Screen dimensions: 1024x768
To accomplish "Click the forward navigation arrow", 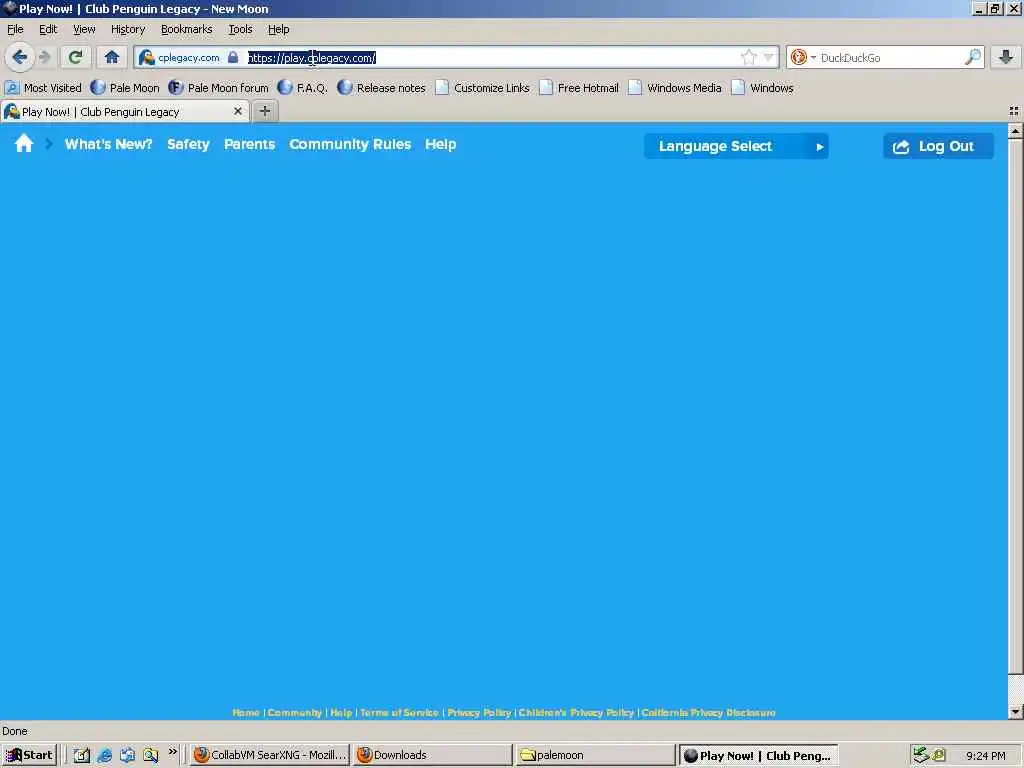I will point(44,57).
